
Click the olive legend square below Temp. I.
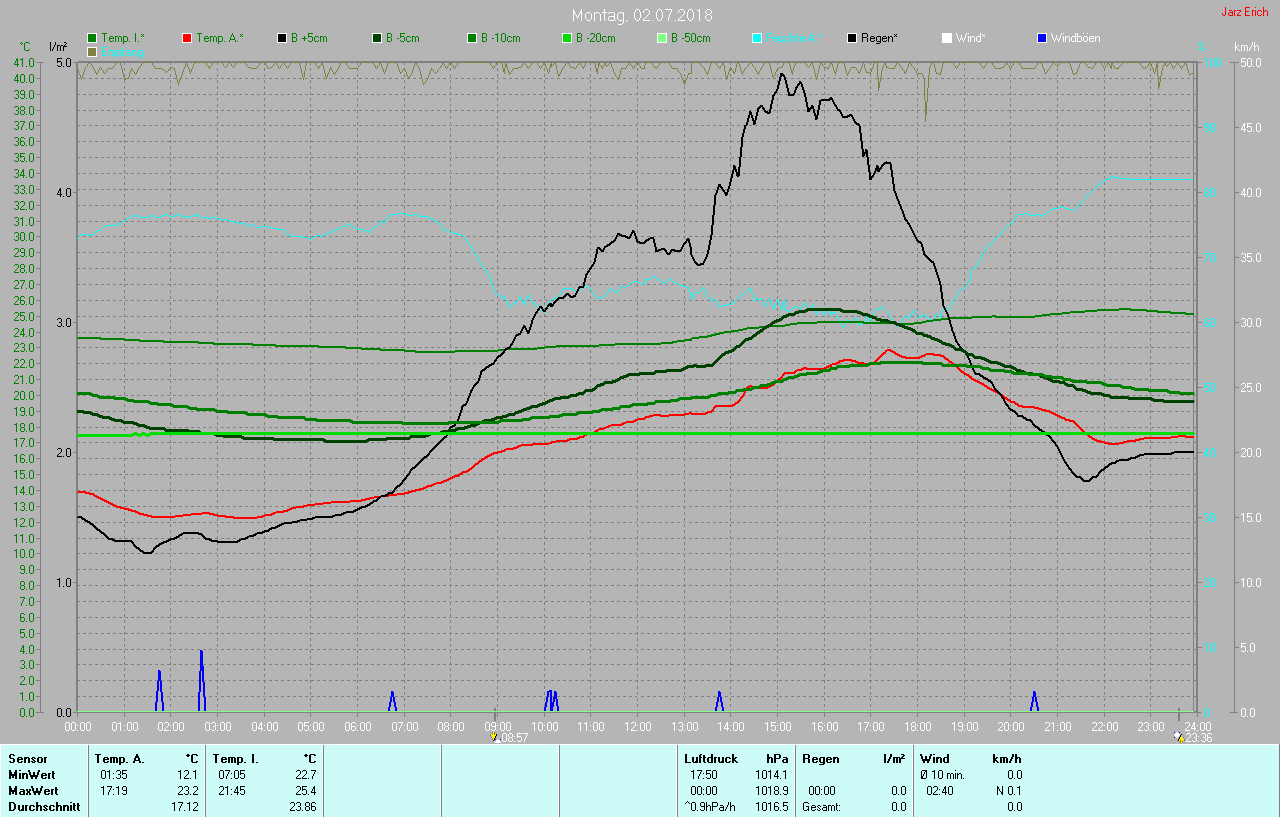point(92,51)
